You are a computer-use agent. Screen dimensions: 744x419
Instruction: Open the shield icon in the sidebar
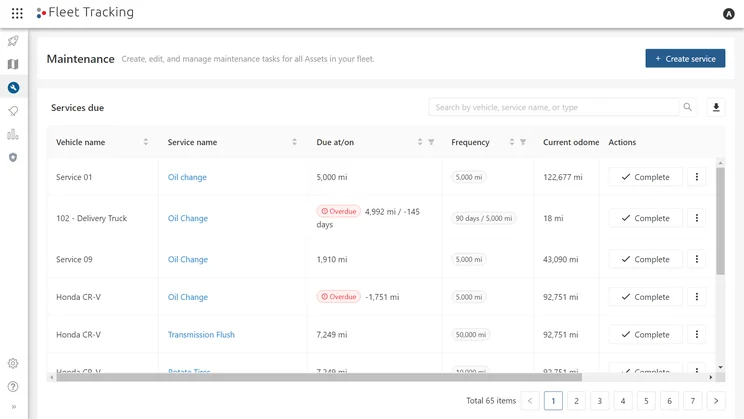[13, 158]
